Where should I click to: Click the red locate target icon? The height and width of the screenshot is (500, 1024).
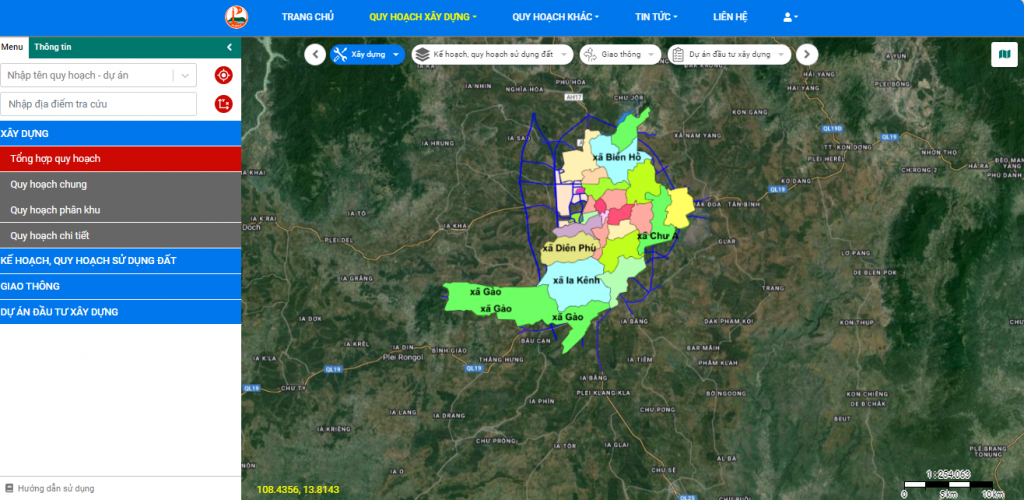click(223, 75)
